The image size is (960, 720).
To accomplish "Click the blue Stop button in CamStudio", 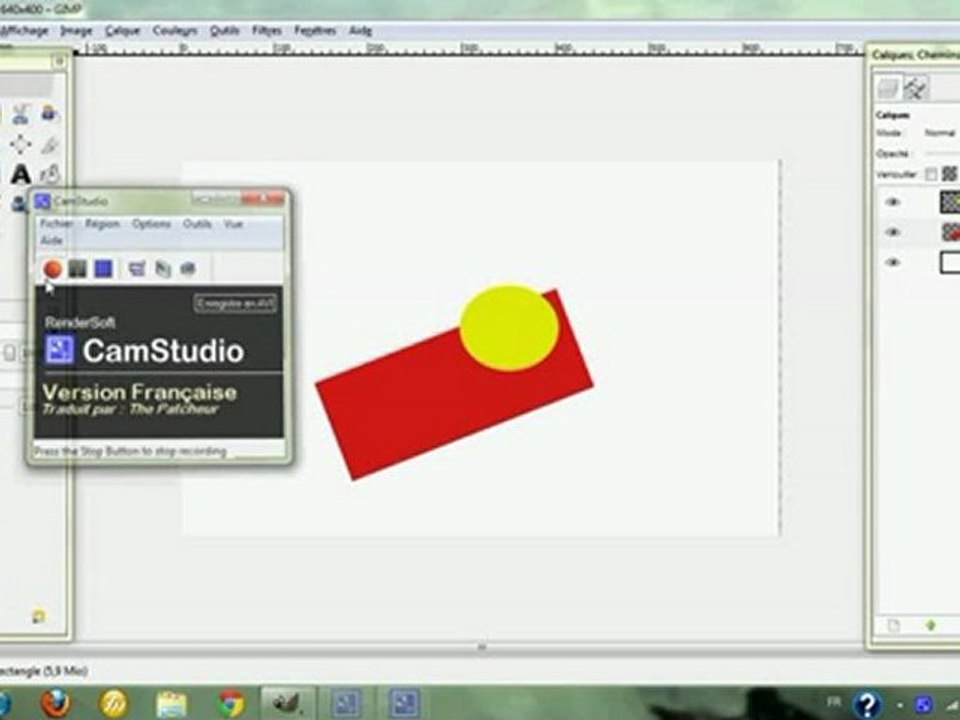I will pyautogui.click(x=103, y=269).
